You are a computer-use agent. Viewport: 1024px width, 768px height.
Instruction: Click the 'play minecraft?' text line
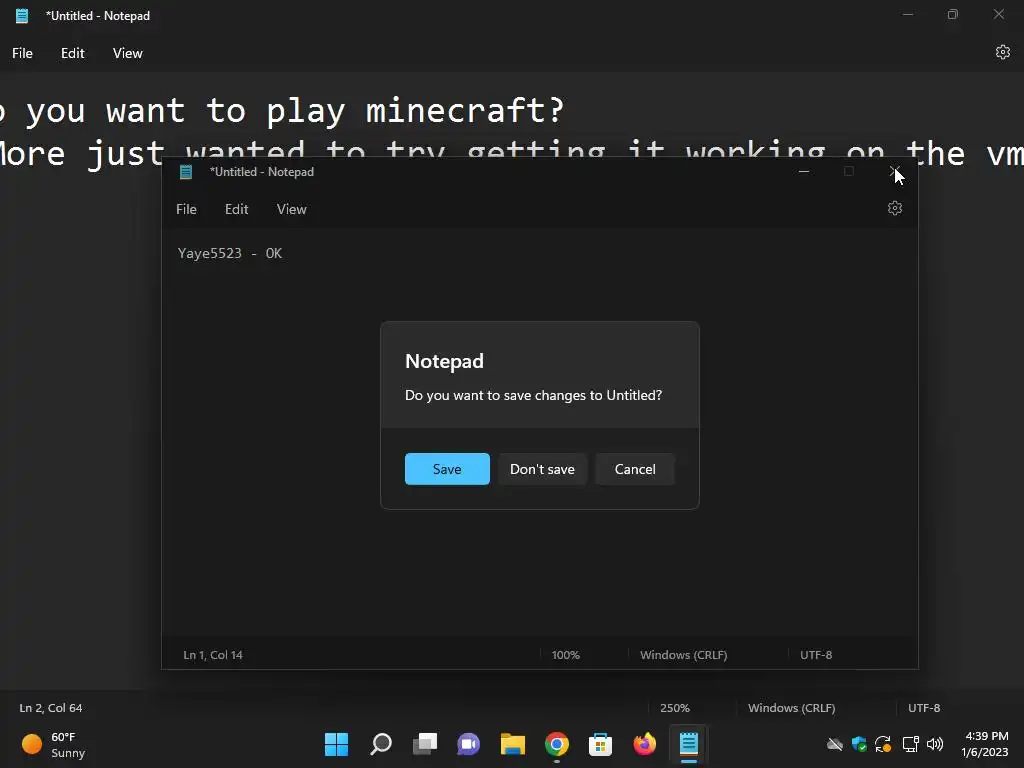click(x=282, y=110)
